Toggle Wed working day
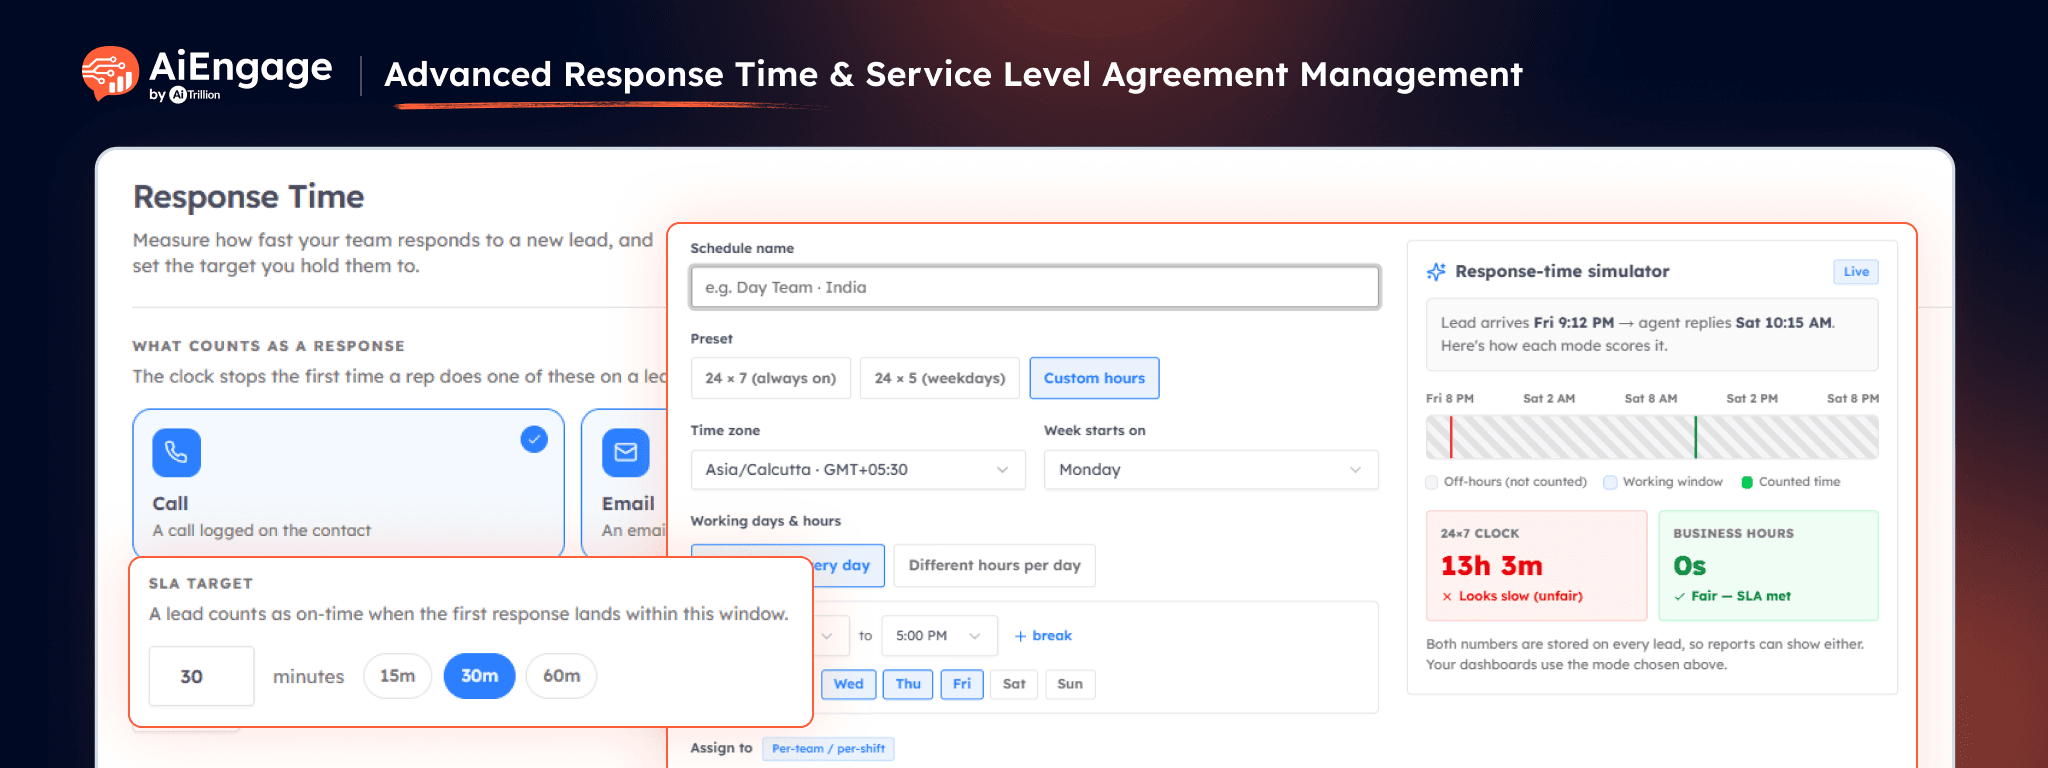2048x768 pixels. 848,684
